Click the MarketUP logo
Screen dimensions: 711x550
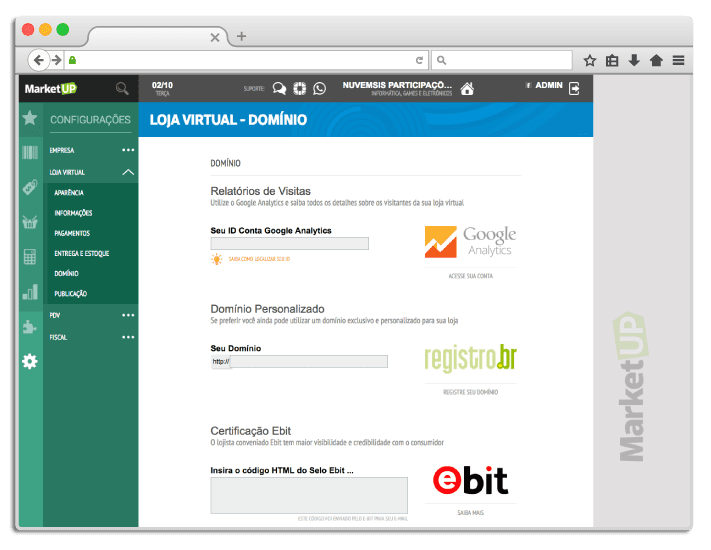(51, 88)
